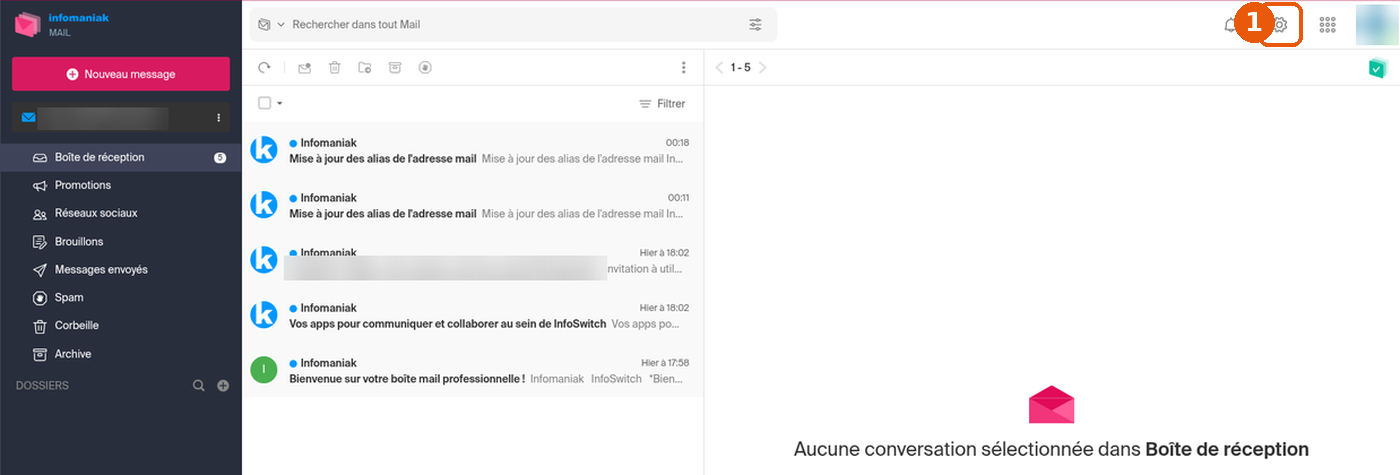Click the archive toolbar icon
This screenshot has height=475, width=1400.
coord(395,68)
